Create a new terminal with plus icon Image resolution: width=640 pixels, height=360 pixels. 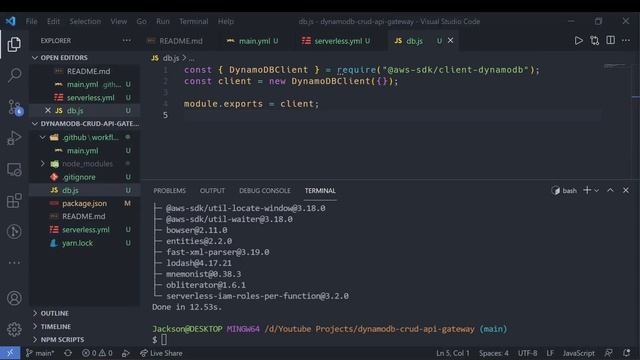pyautogui.click(x=587, y=190)
